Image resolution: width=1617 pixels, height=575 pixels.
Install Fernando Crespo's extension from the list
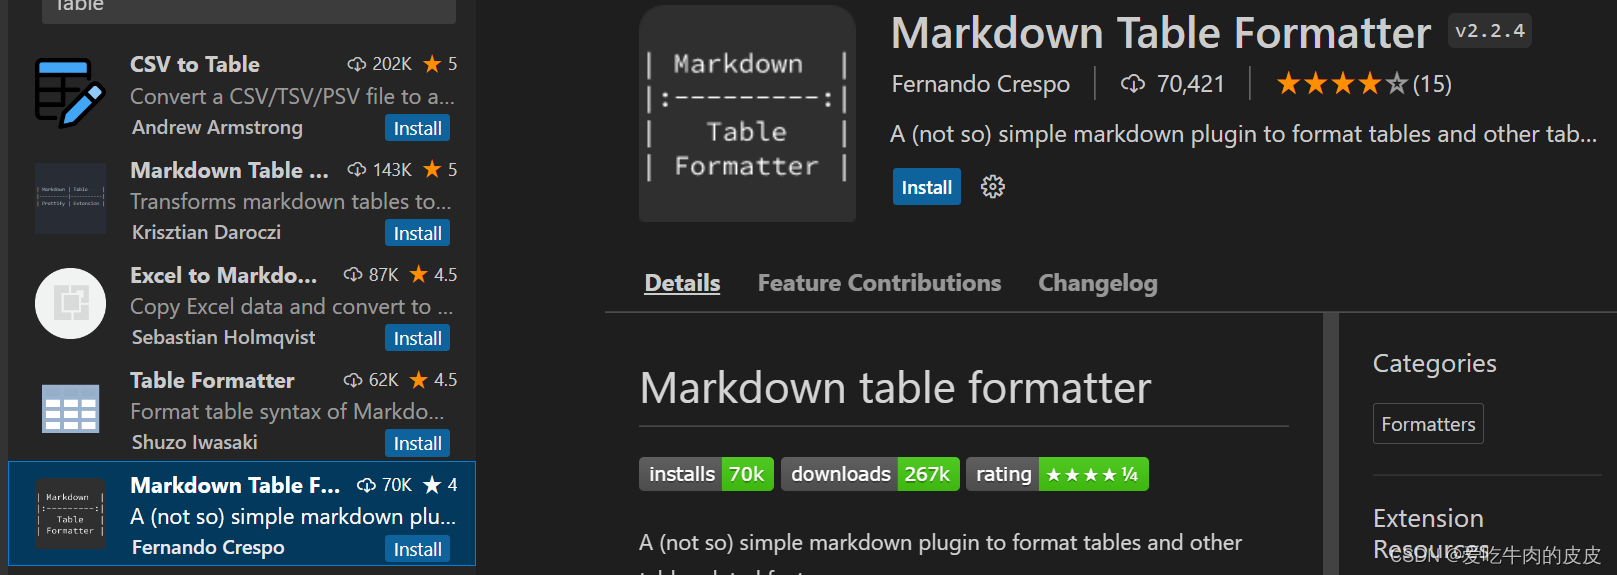tap(417, 549)
